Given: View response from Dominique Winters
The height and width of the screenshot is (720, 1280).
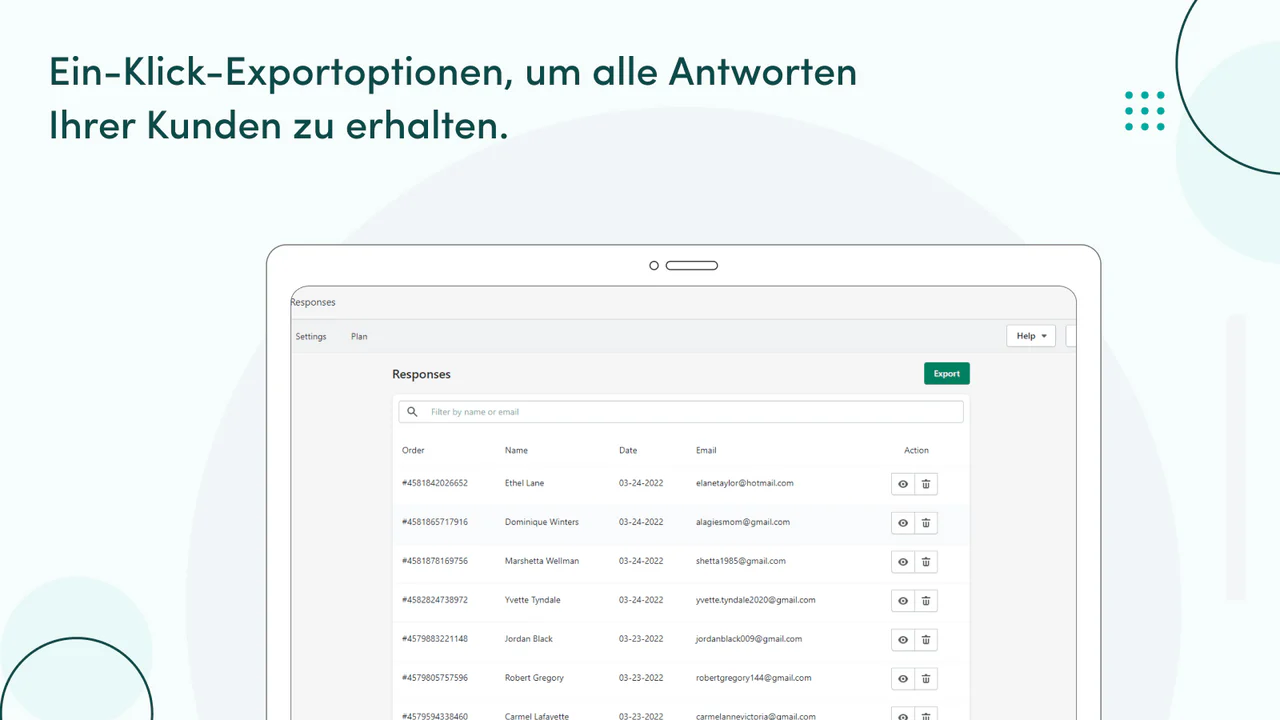Looking at the screenshot, I should tap(903, 523).
